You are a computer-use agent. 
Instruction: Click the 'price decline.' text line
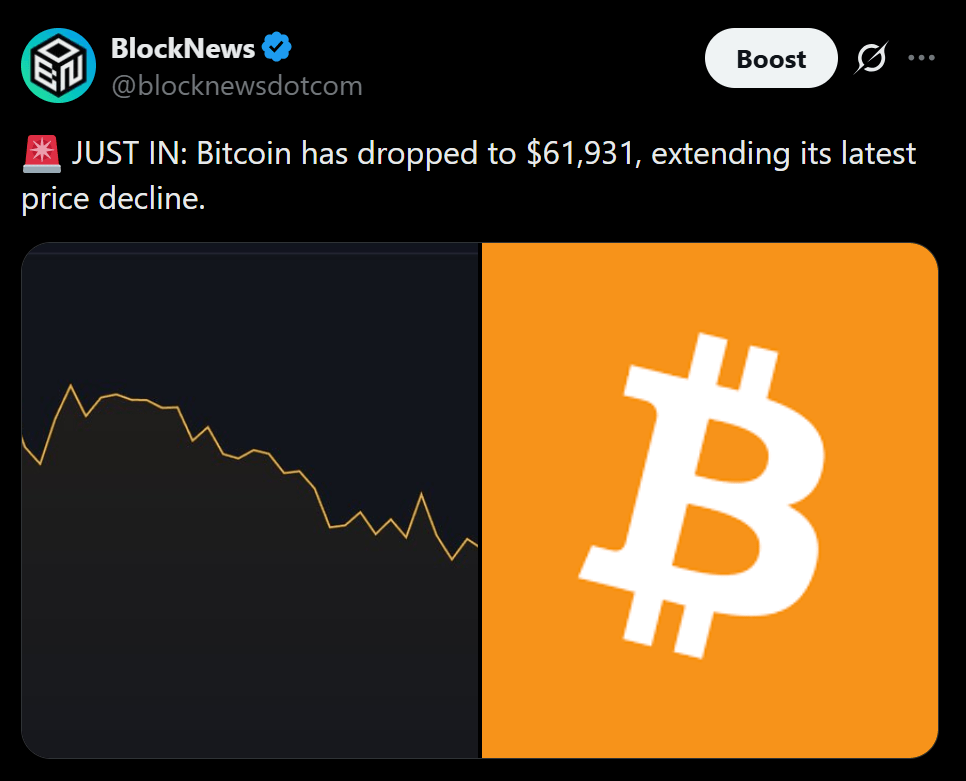113,199
